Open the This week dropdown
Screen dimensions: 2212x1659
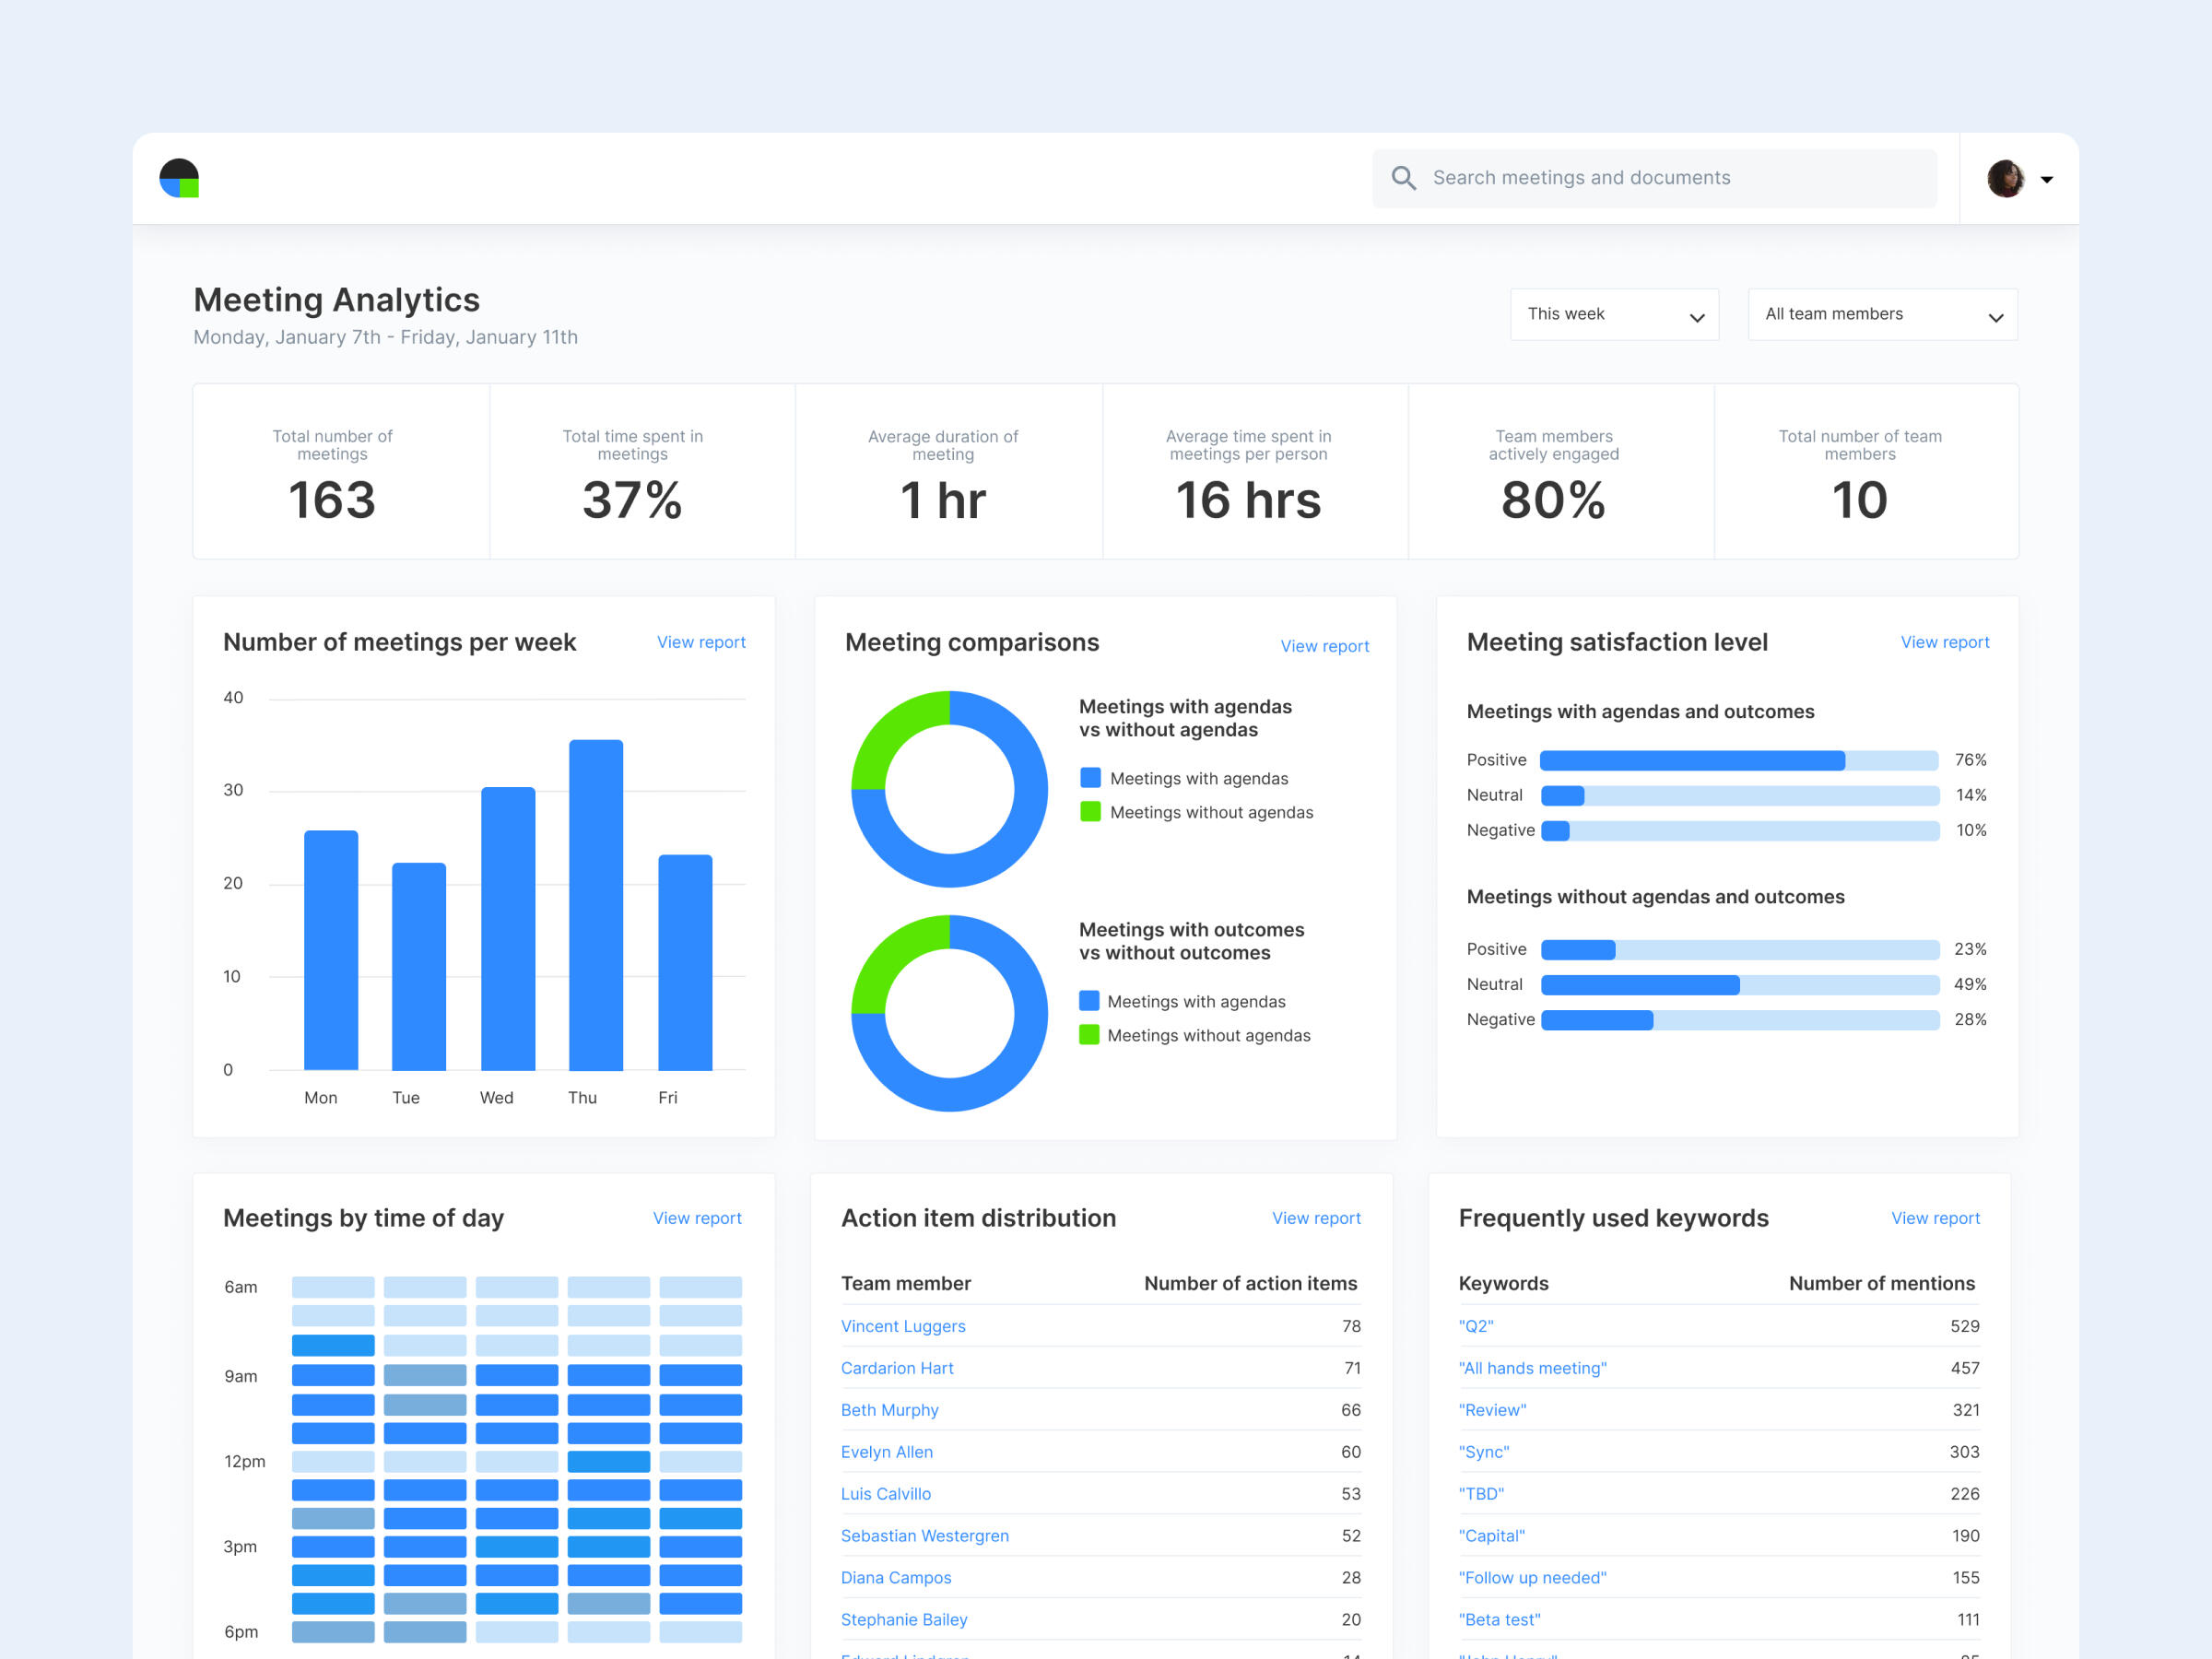pyautogui.click(x=1613, y=314)
